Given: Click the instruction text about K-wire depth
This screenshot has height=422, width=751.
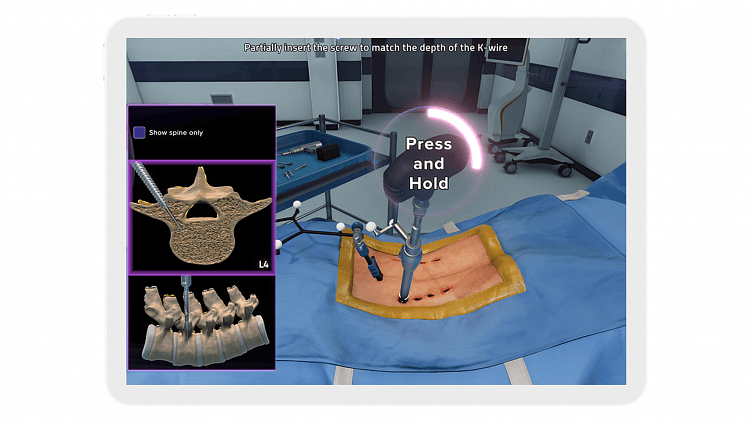Looking at the screenshot, I should click(376, 48).
